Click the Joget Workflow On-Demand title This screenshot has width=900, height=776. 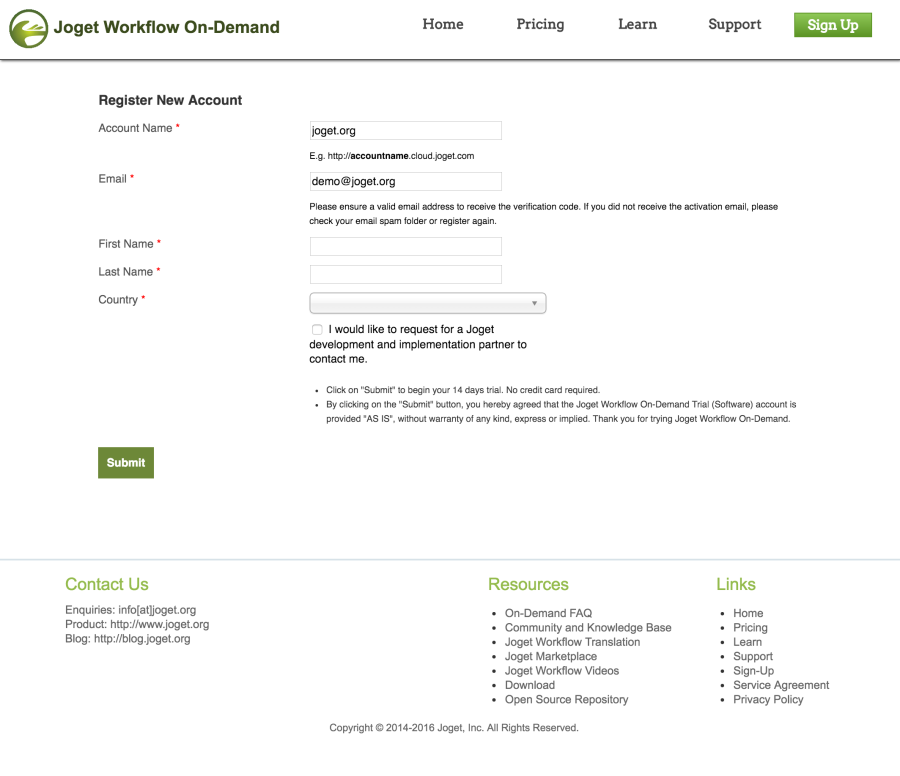(166, 27)
